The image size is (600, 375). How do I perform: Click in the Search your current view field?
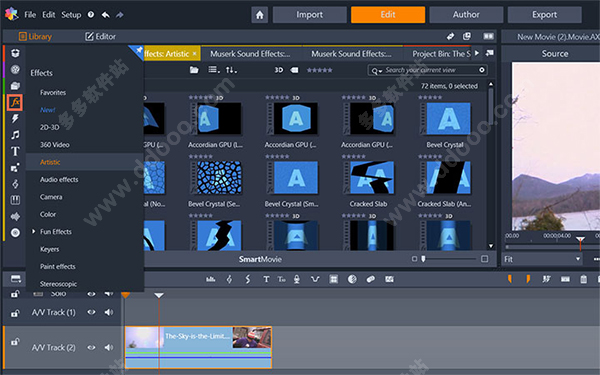(x=428, y=70)
